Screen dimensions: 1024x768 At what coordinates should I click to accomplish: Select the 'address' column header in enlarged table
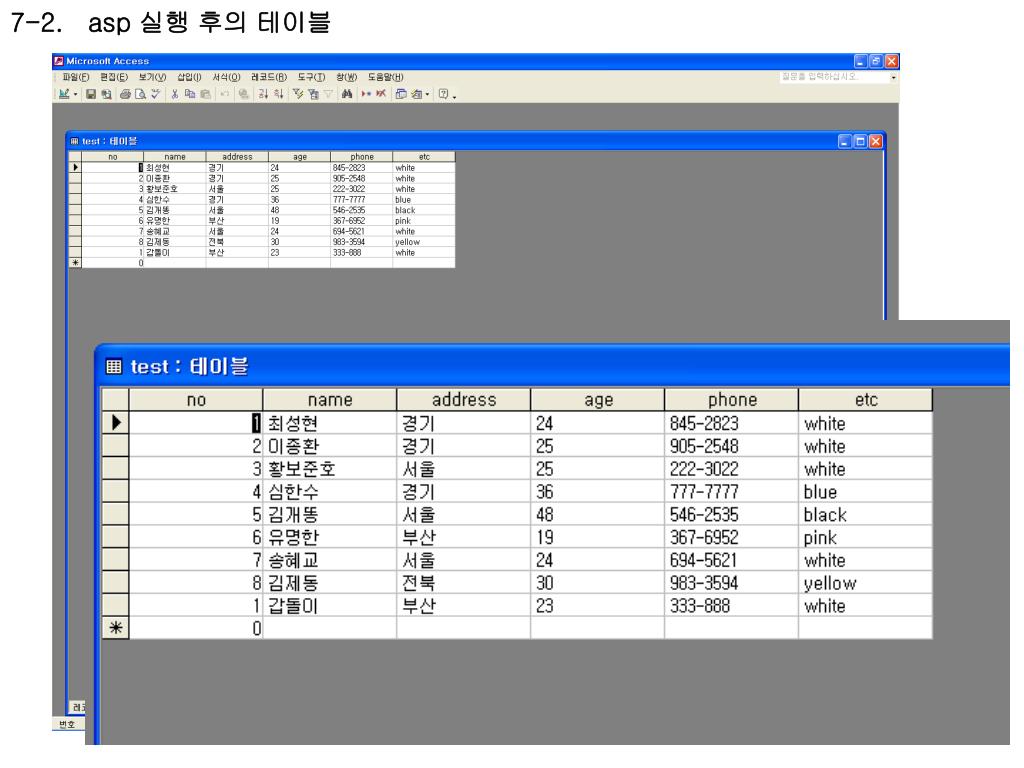464,400
